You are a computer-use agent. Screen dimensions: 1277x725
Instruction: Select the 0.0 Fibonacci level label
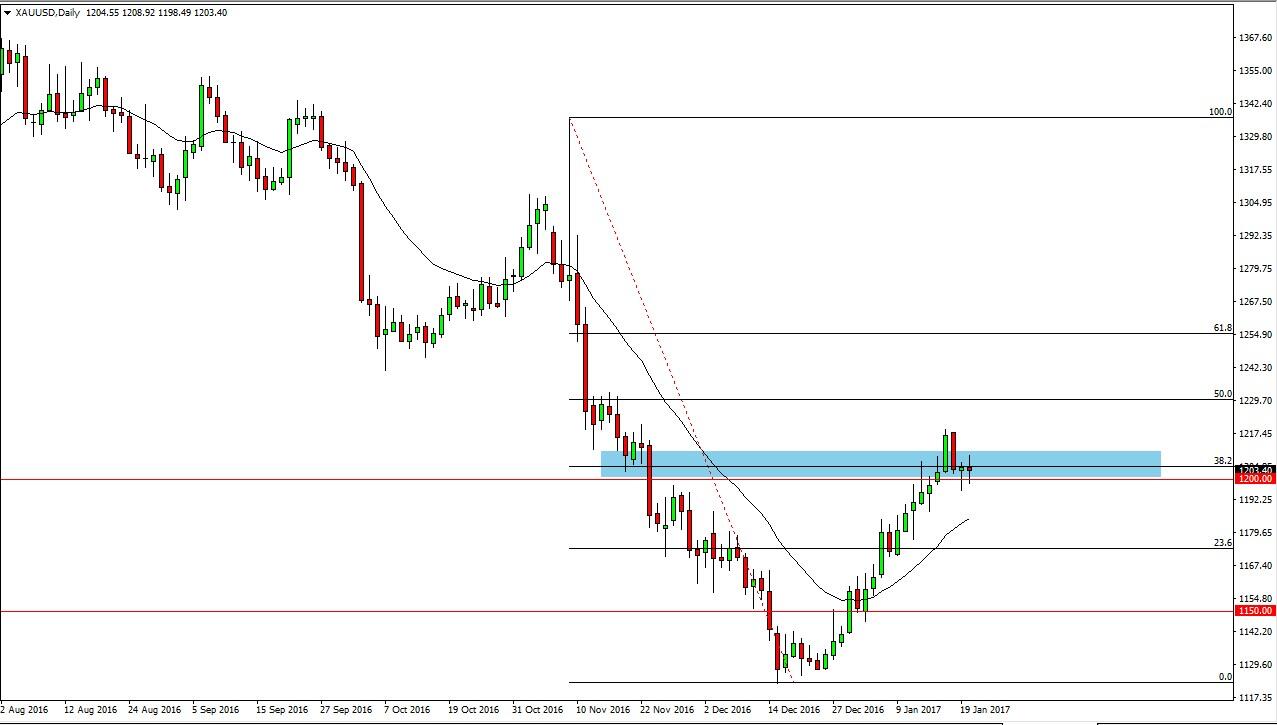click(x=1225, y=677)
